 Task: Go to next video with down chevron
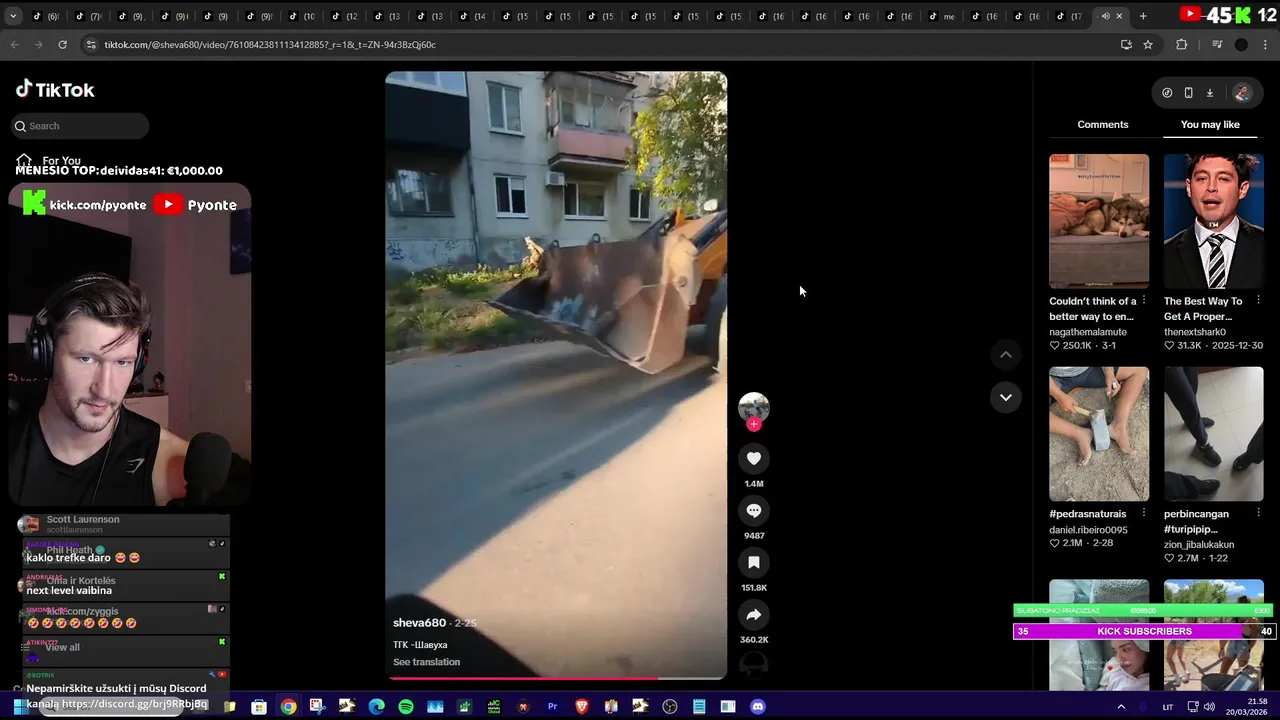click(x=1006, y=397)
